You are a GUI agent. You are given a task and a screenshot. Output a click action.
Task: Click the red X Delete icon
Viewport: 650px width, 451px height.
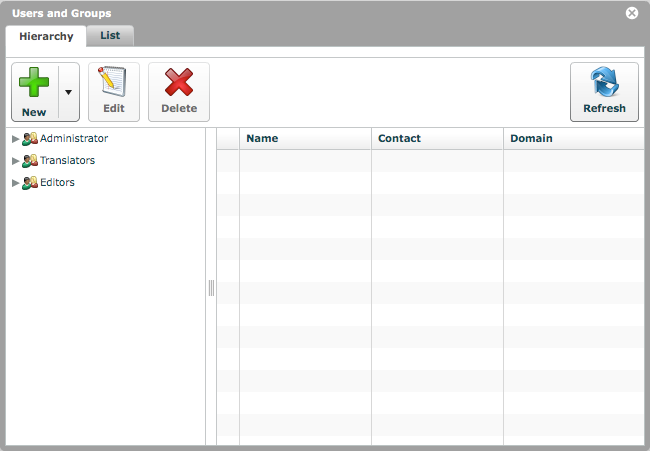pyautogui.click(x=179, y=82)
